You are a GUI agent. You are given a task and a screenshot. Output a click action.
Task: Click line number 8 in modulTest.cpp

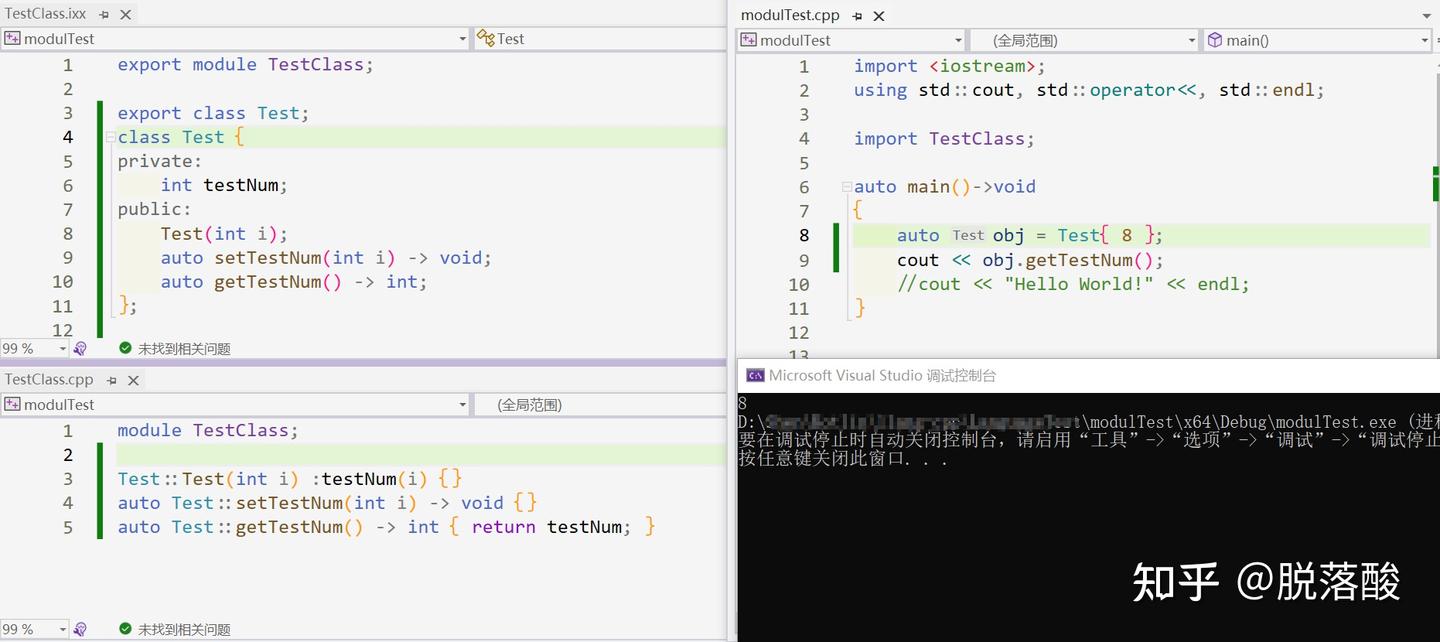coord(804,236)
